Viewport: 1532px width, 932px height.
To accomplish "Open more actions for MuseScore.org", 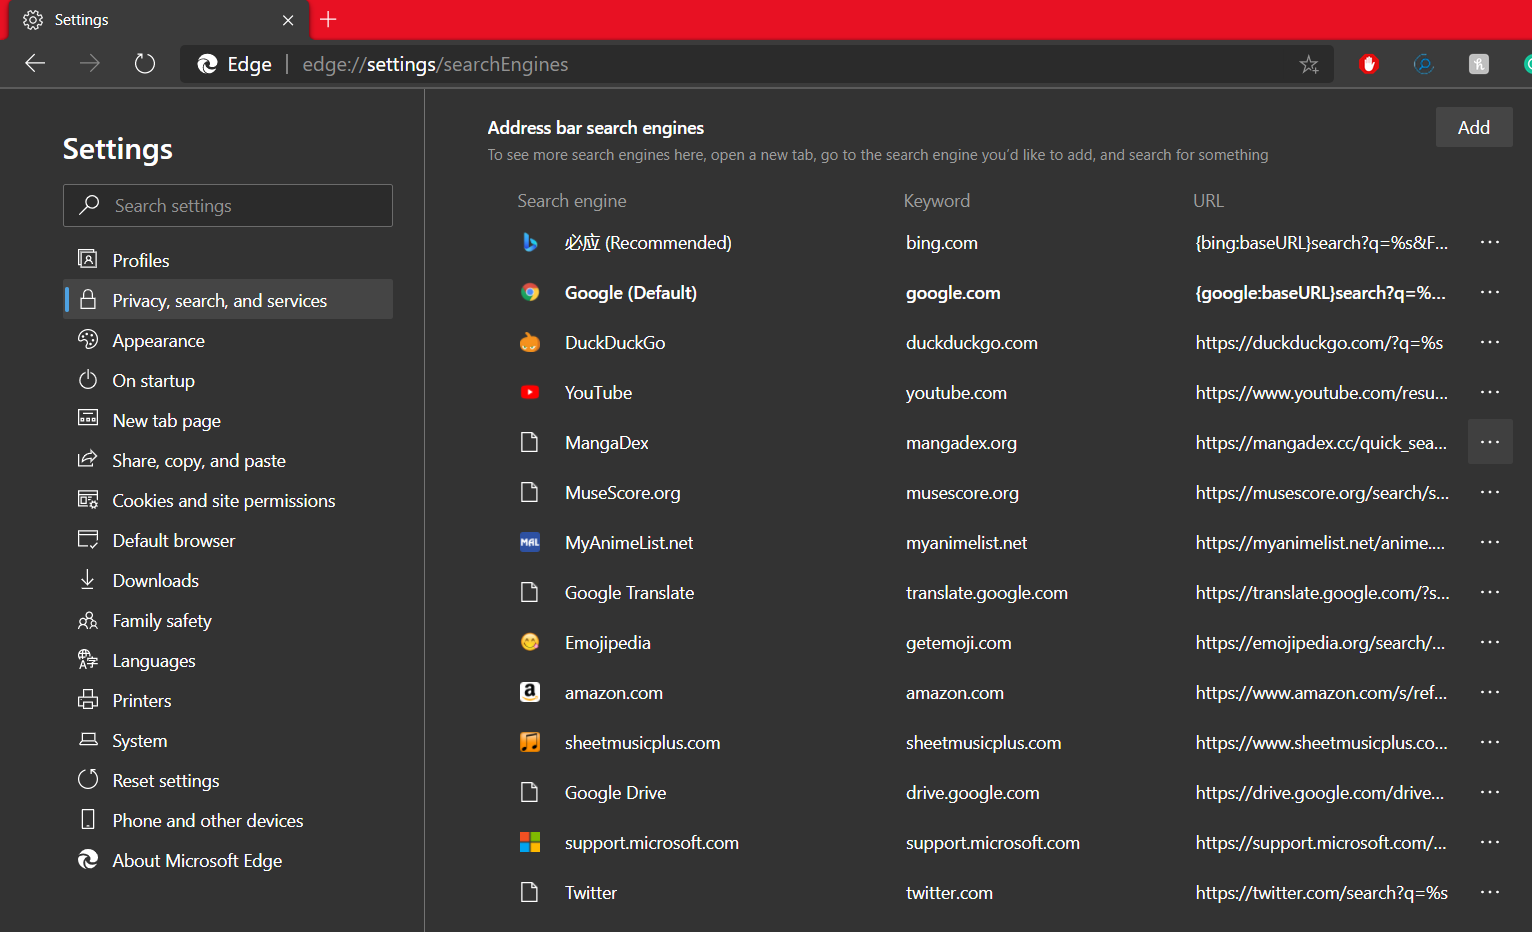I will point(1490,492).
